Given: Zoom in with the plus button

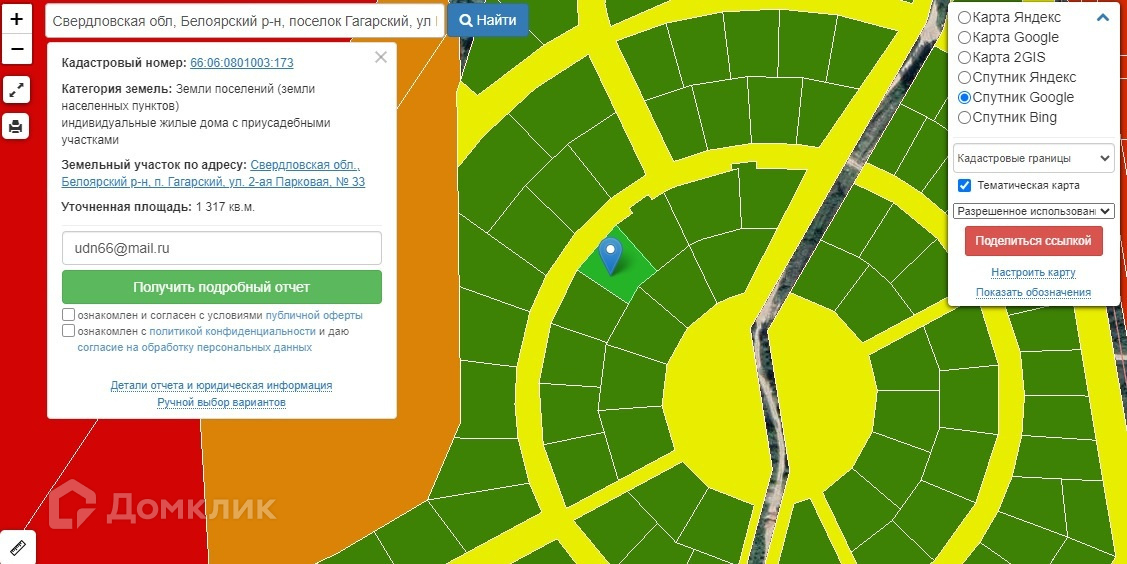Looking at the screenshot, I should 17,19.
